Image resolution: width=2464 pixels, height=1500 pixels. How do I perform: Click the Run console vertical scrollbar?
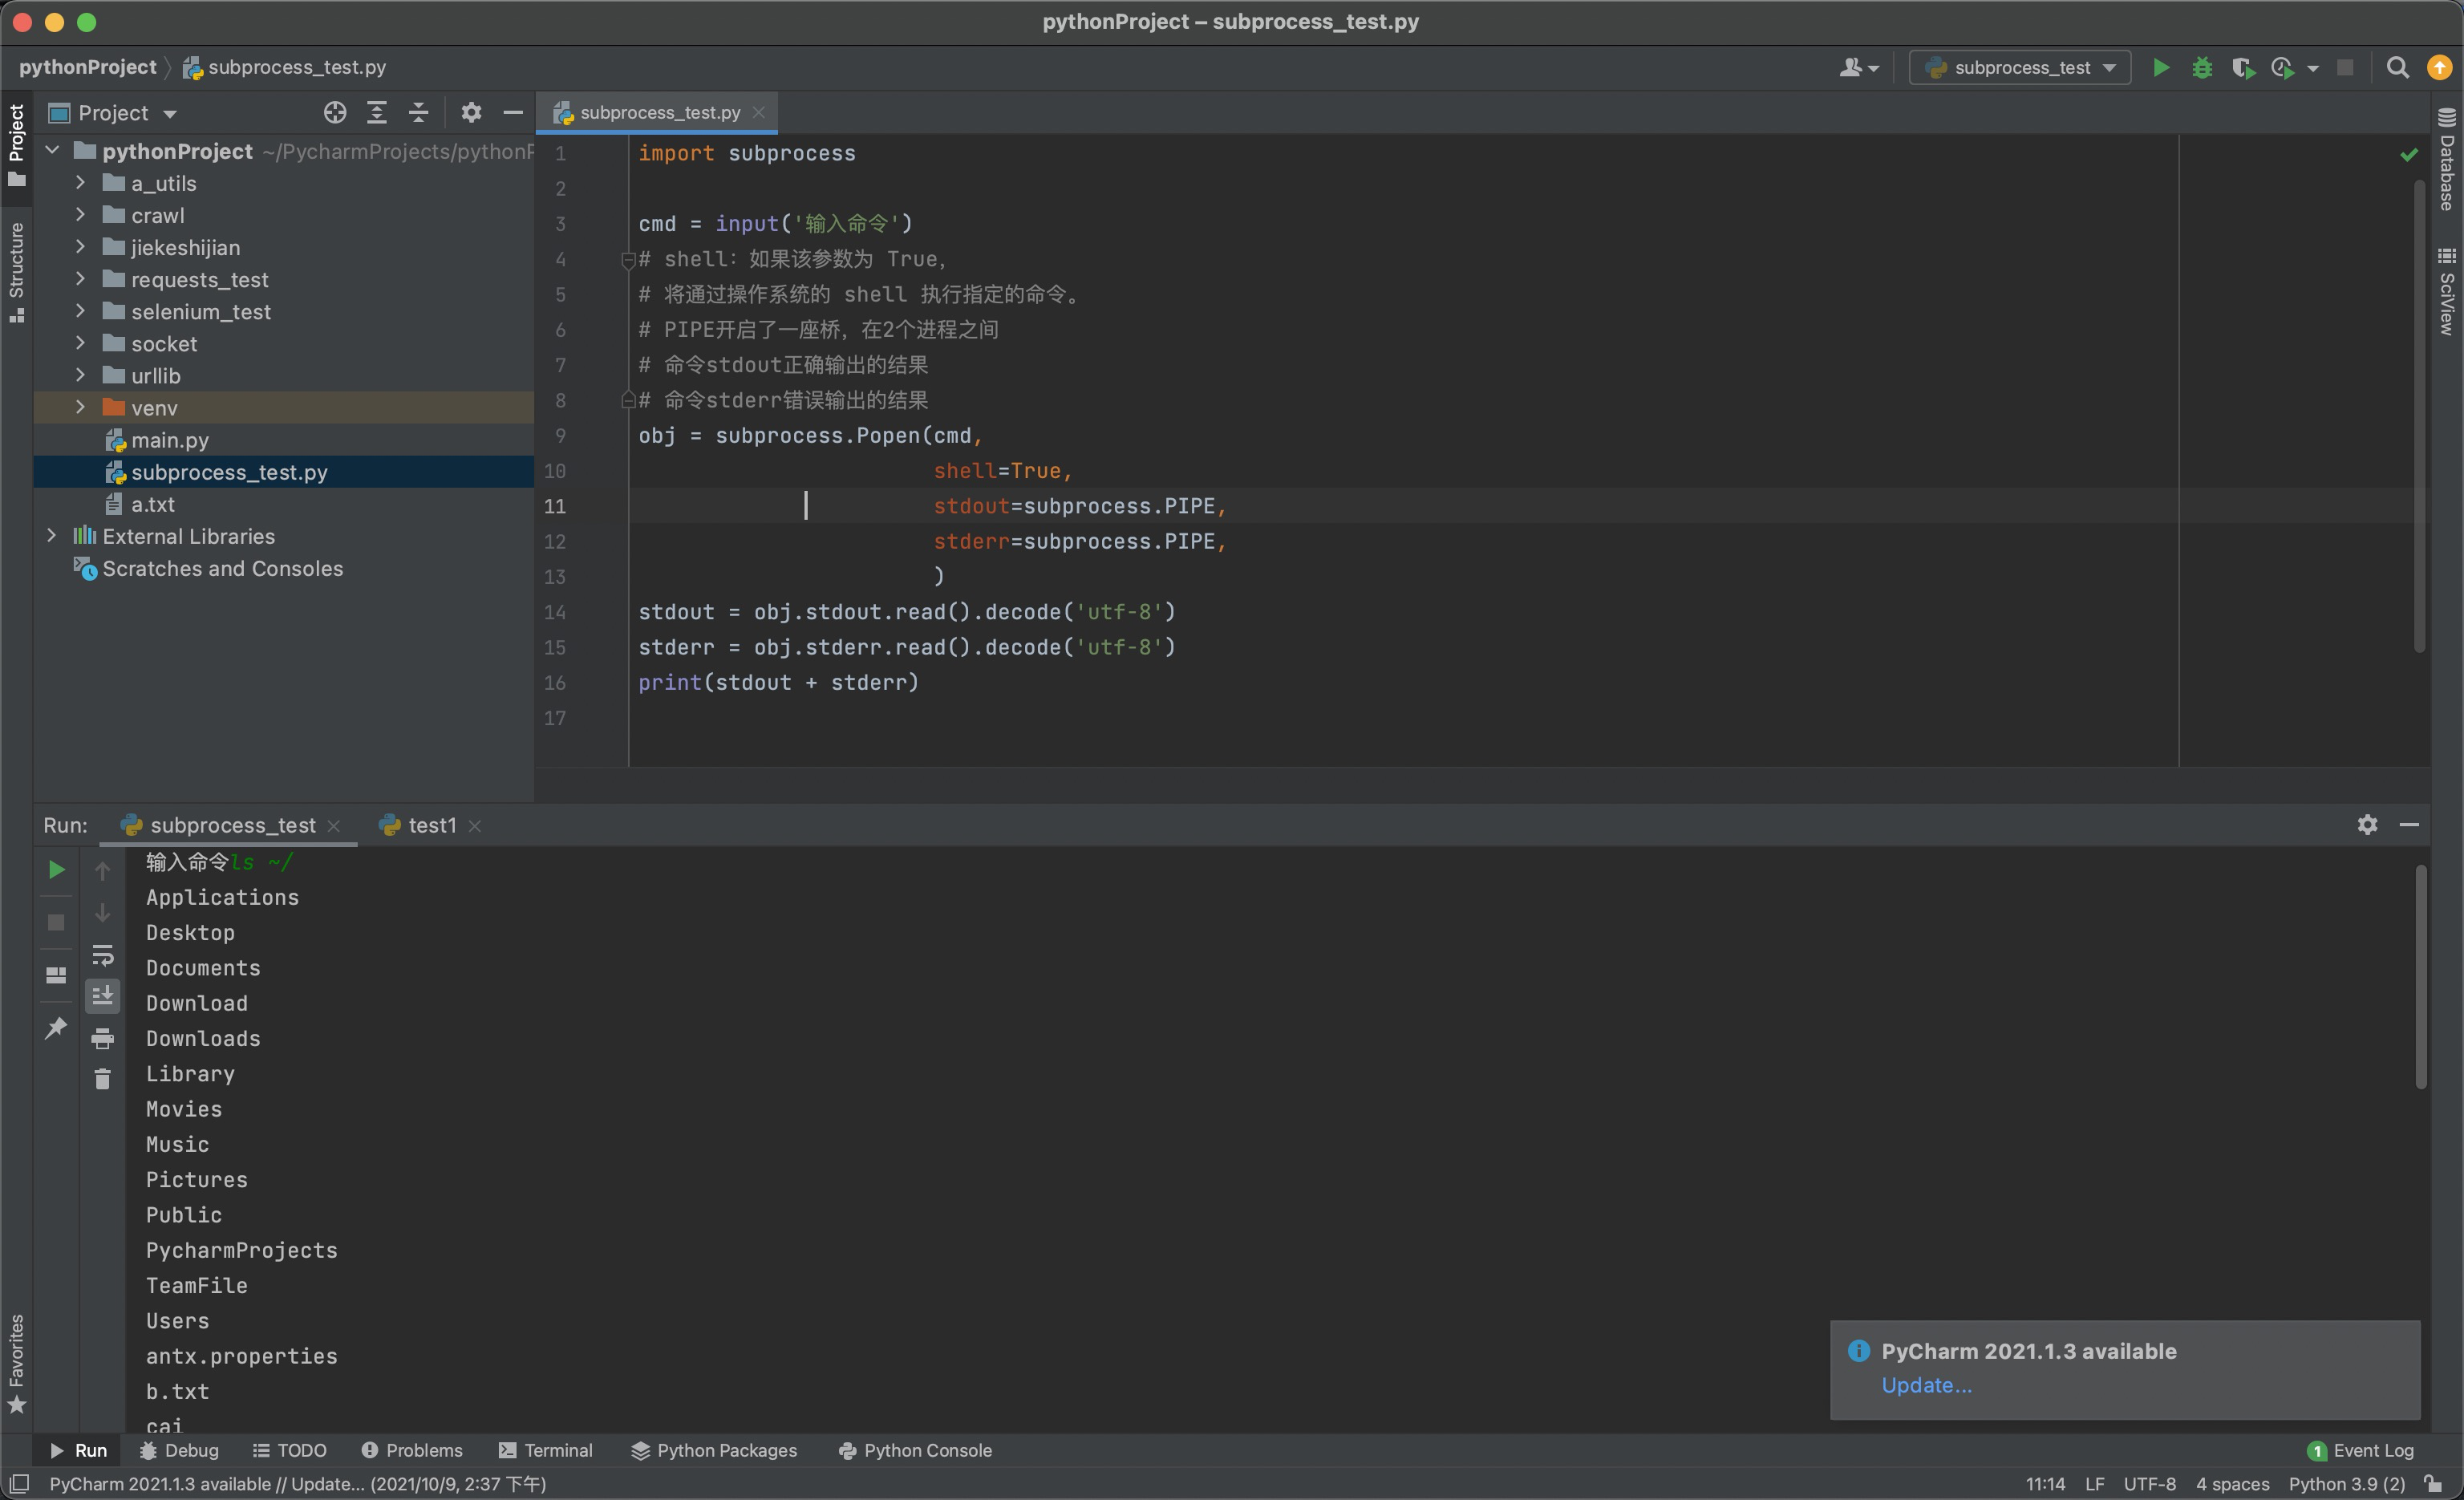click(2421, 978)
